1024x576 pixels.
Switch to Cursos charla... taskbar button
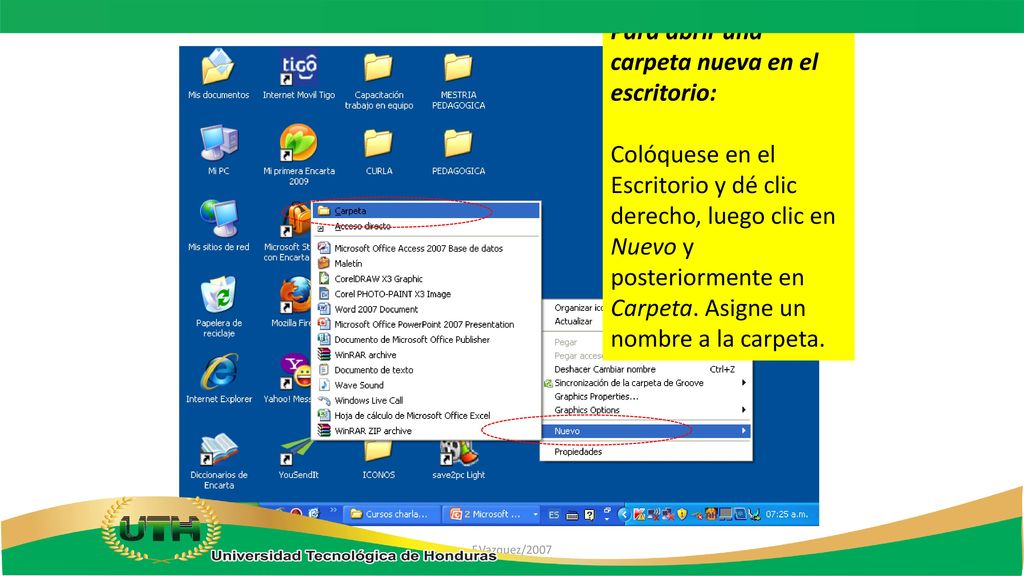(x=391, y=515)
